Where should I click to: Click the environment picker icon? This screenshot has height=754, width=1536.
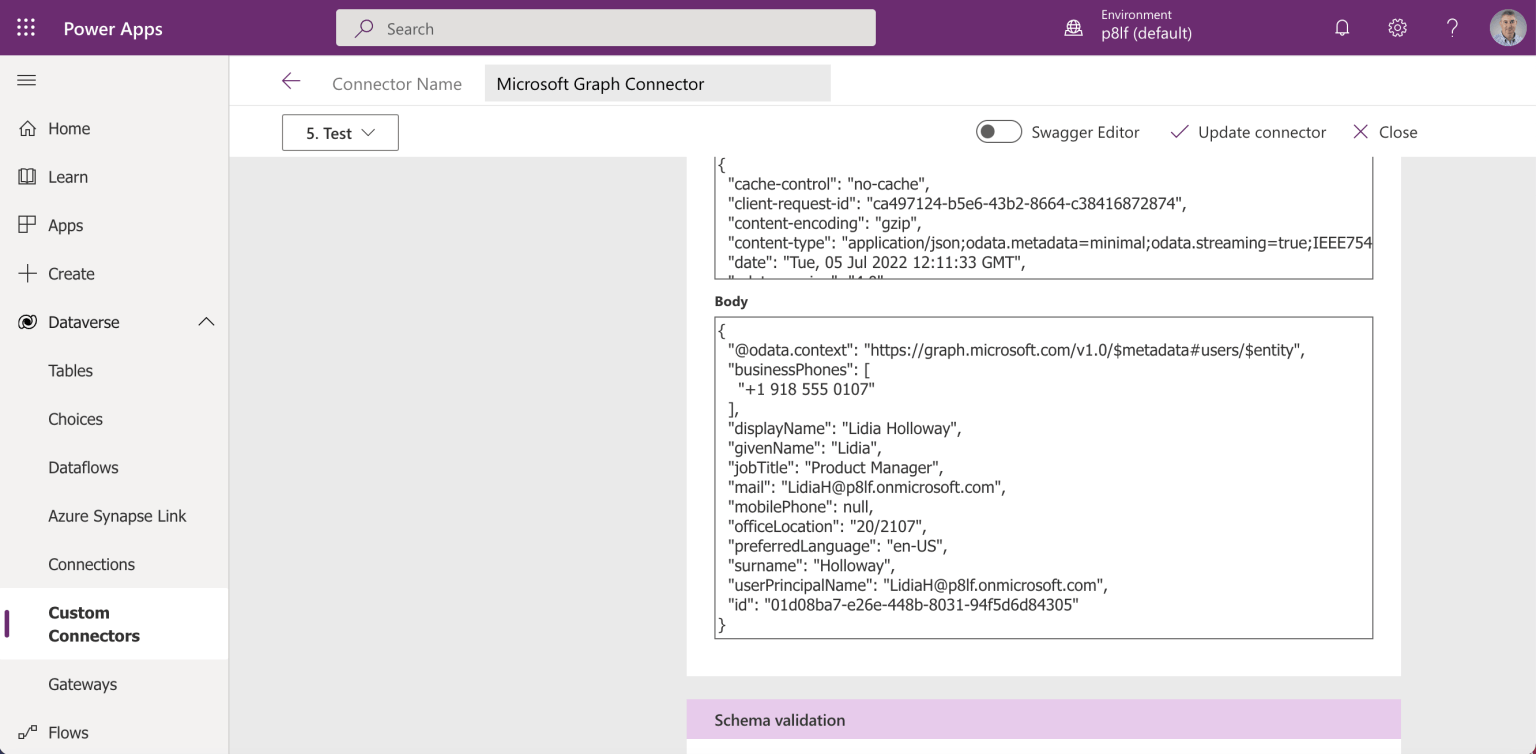tap(1073, 28)
